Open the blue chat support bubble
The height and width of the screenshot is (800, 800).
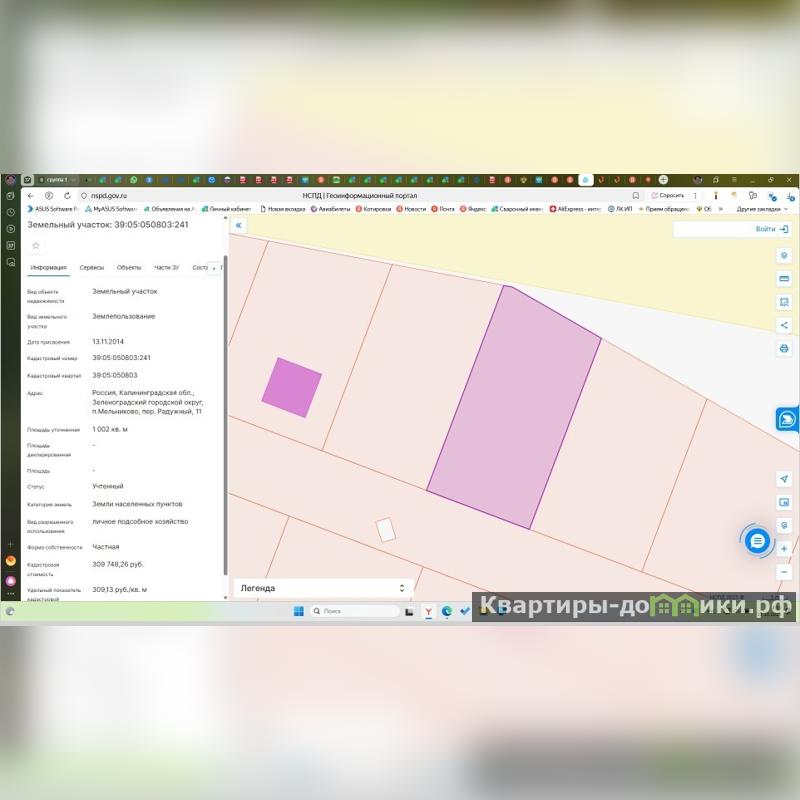(x=758, y=541)
